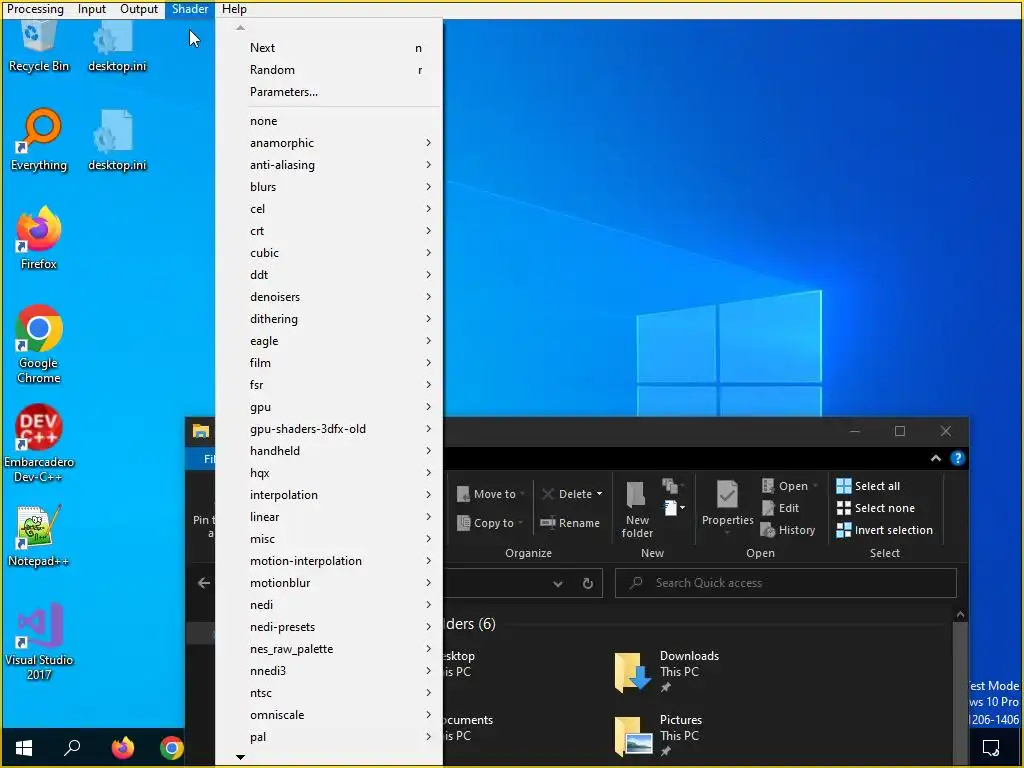Image resolution: width=1024 pixels, height=768 pixels.
Task: Click Rename in Explorer ribbon
Action: pyautogui.click(x=569, y=523)
